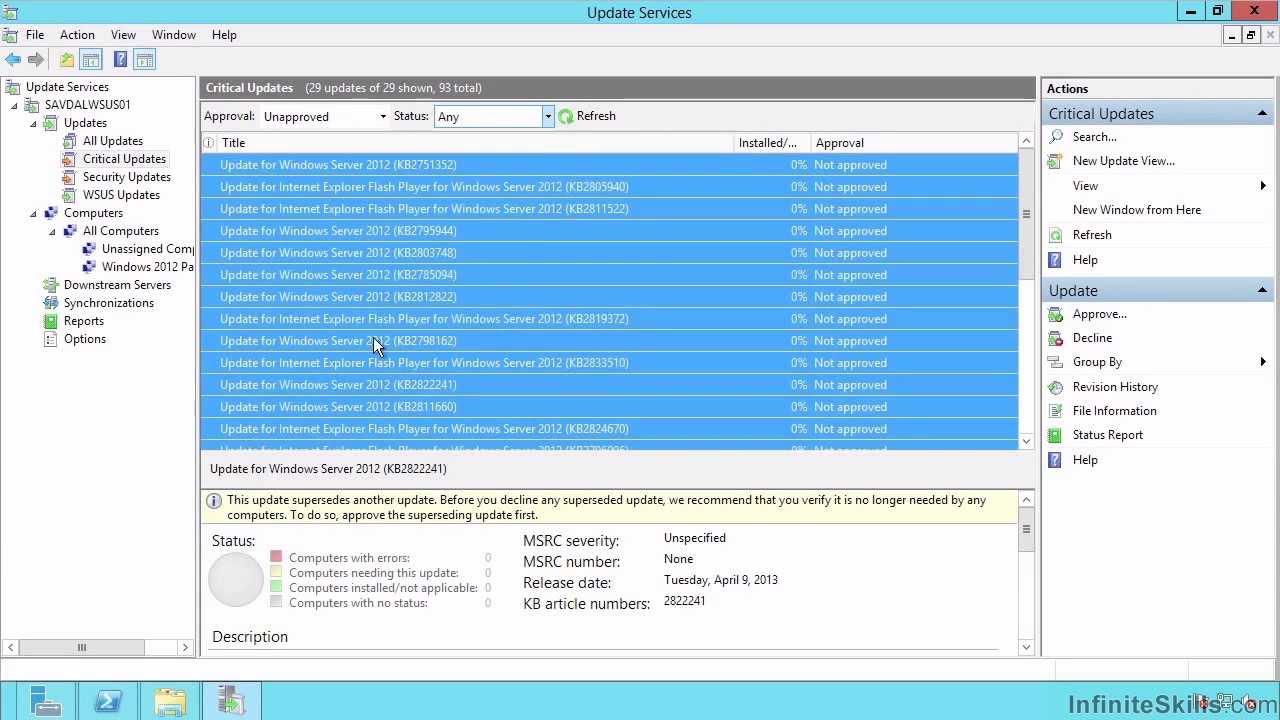Collapse the Computers tree node
Image resolution: width=1280 pixels, height=720 pixels.
pyautogui.click(x=33, y=213)
